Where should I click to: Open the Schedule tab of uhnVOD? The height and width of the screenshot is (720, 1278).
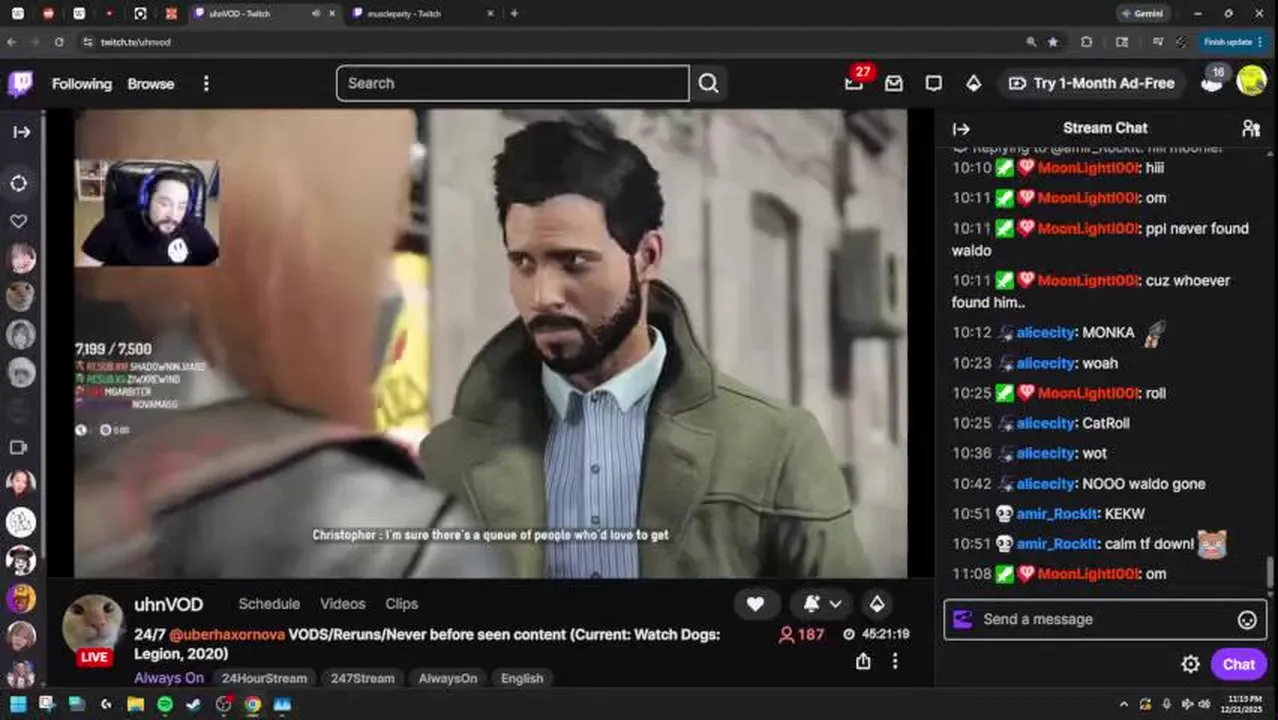[x=269, y=604]
